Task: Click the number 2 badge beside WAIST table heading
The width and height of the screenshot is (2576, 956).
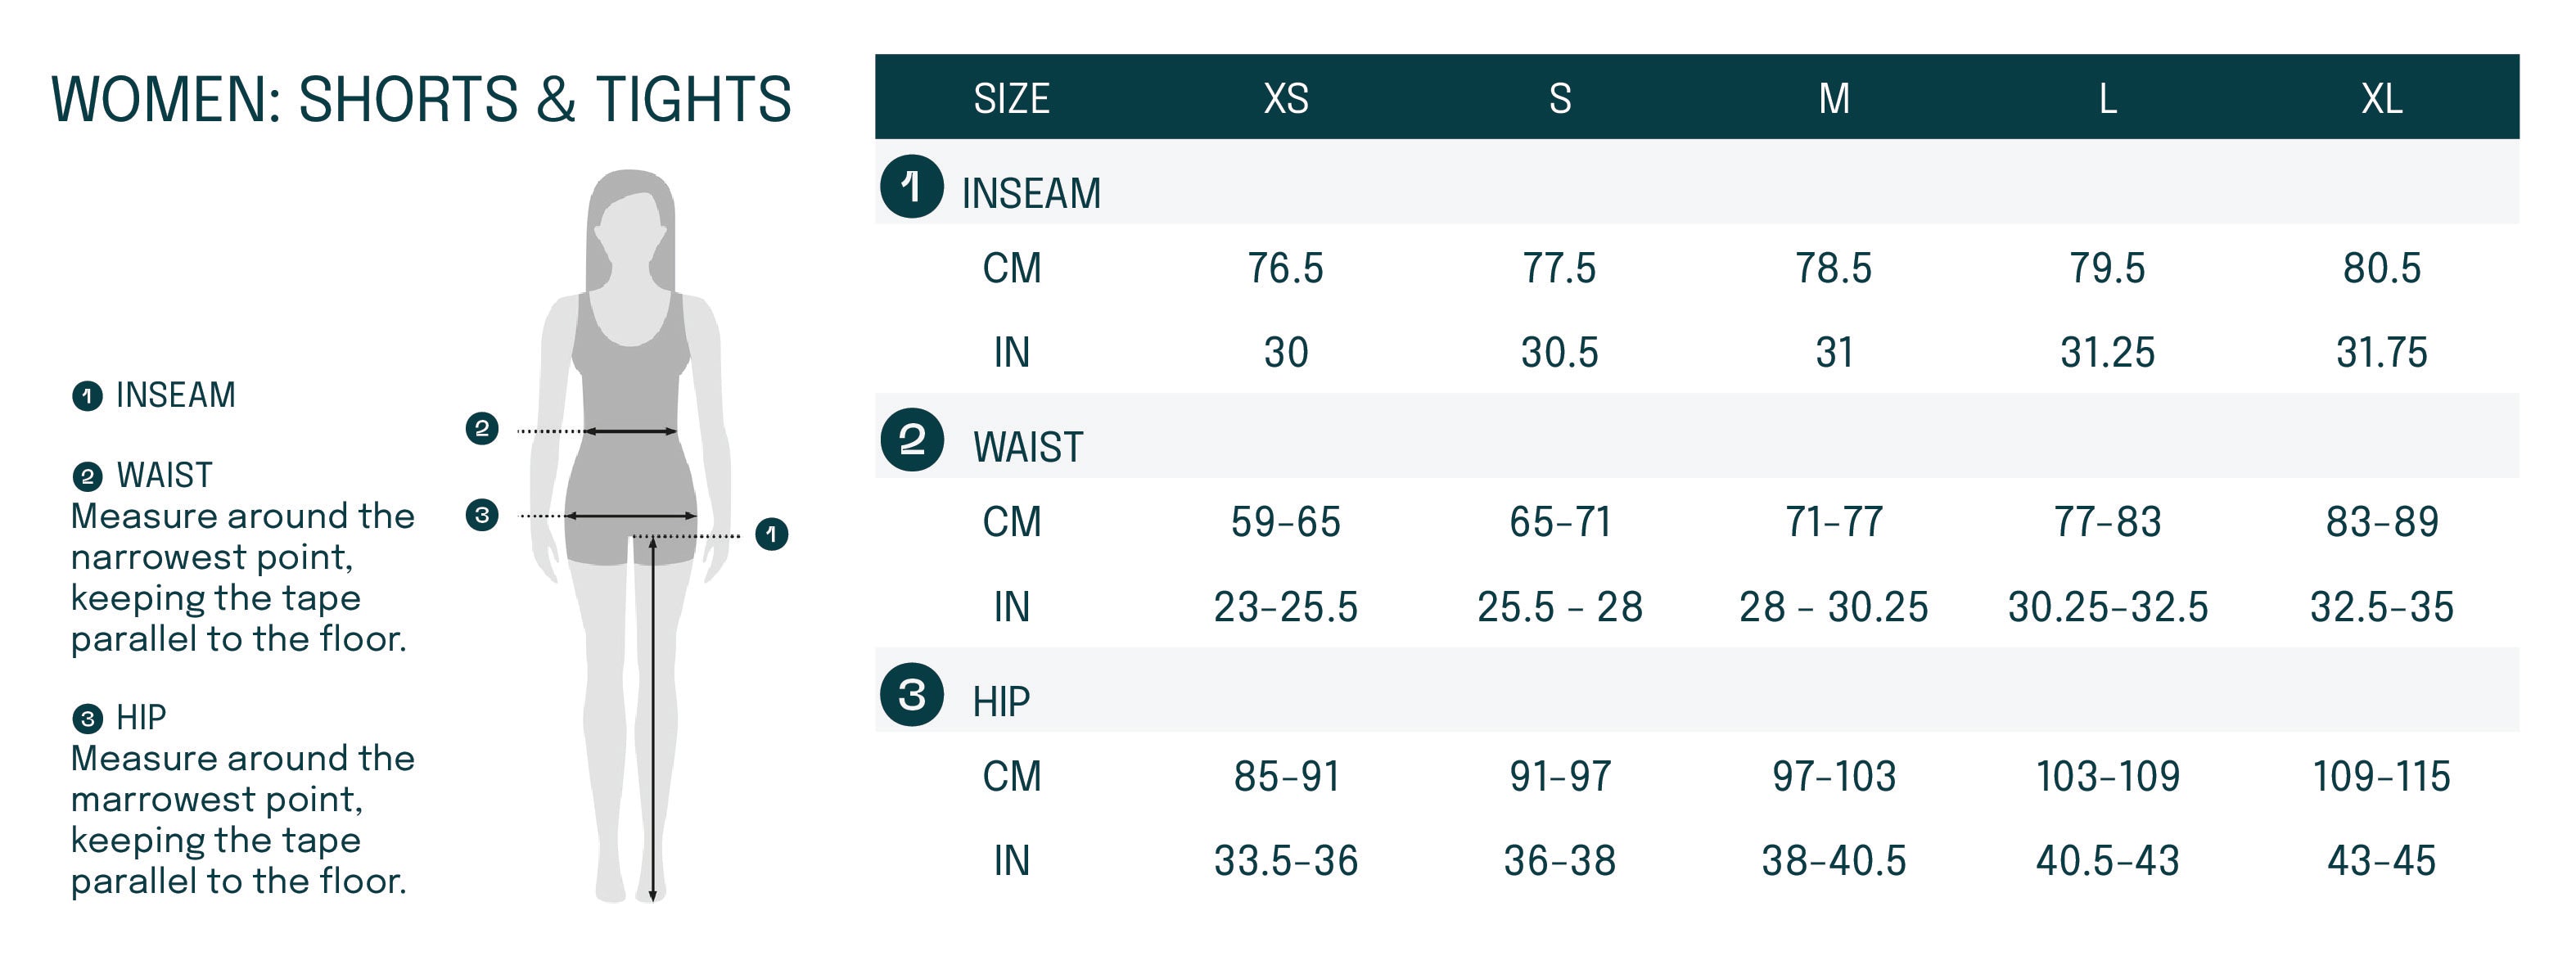Action: click(x=911, y=440)
